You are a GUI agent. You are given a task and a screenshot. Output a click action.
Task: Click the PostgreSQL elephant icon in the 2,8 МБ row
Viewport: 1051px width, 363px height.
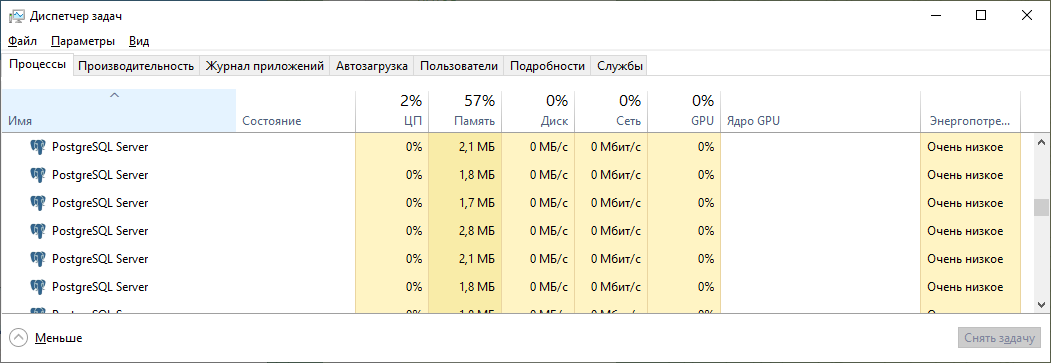click(38, 231)
